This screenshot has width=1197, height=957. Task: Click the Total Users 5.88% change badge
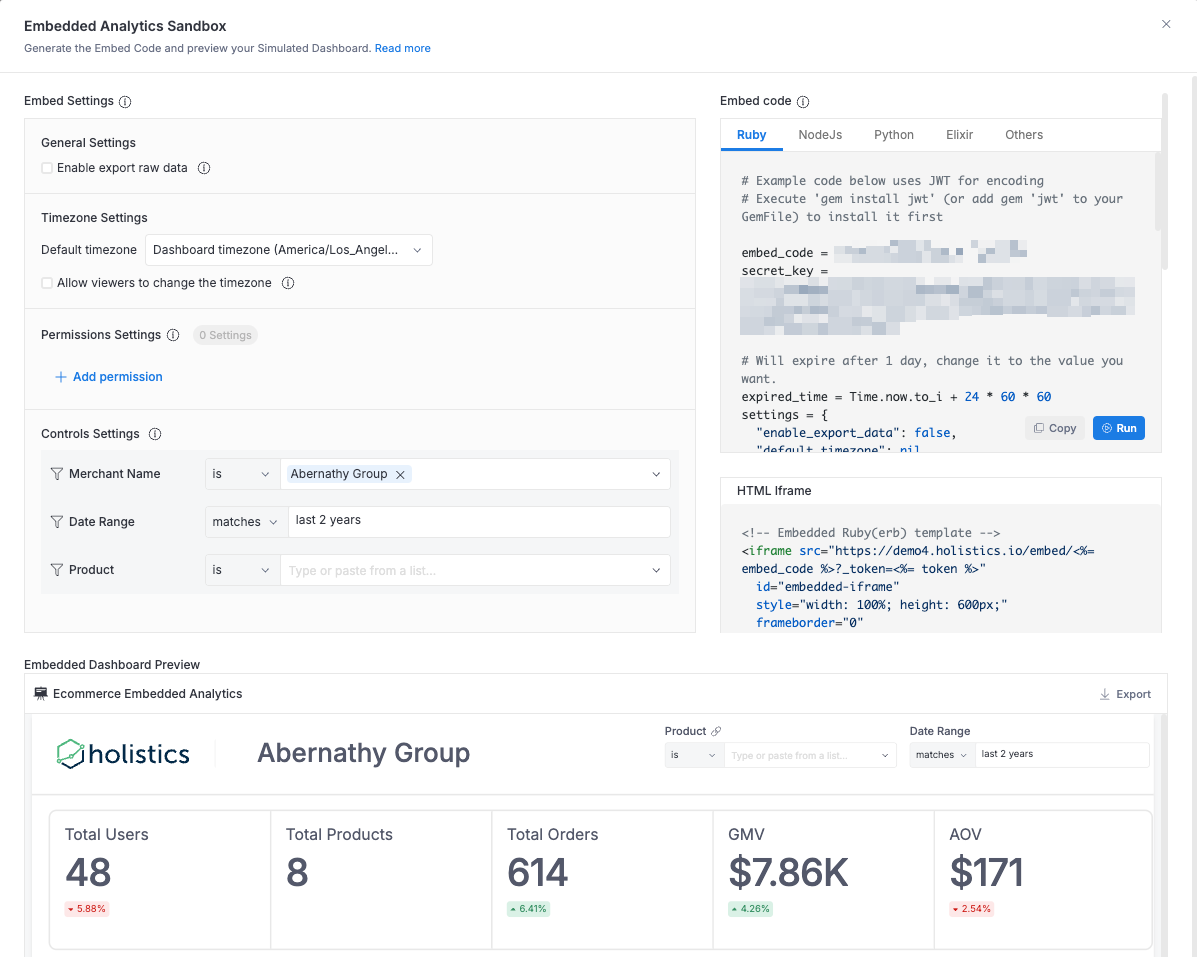click(x=87, y=909)
